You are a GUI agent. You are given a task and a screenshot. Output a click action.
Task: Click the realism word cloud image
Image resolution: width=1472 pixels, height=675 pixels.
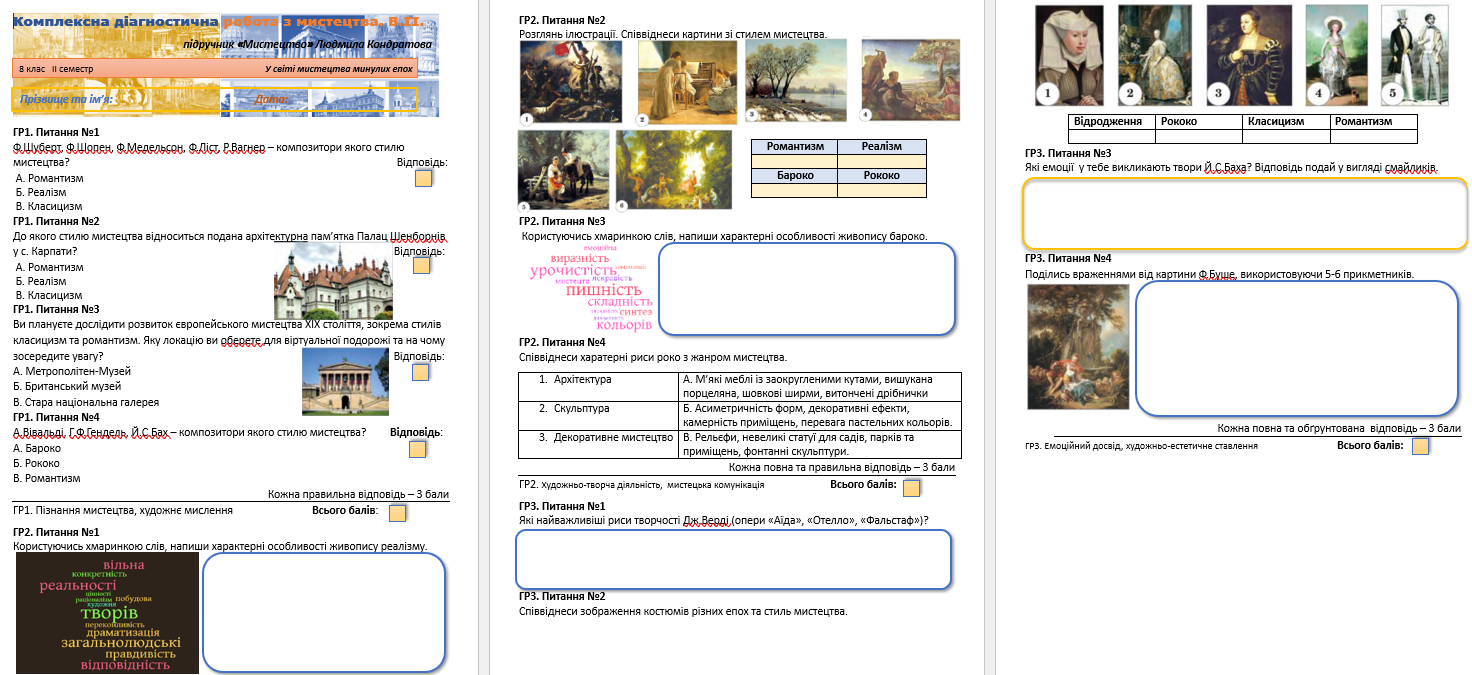coord(107,613)
